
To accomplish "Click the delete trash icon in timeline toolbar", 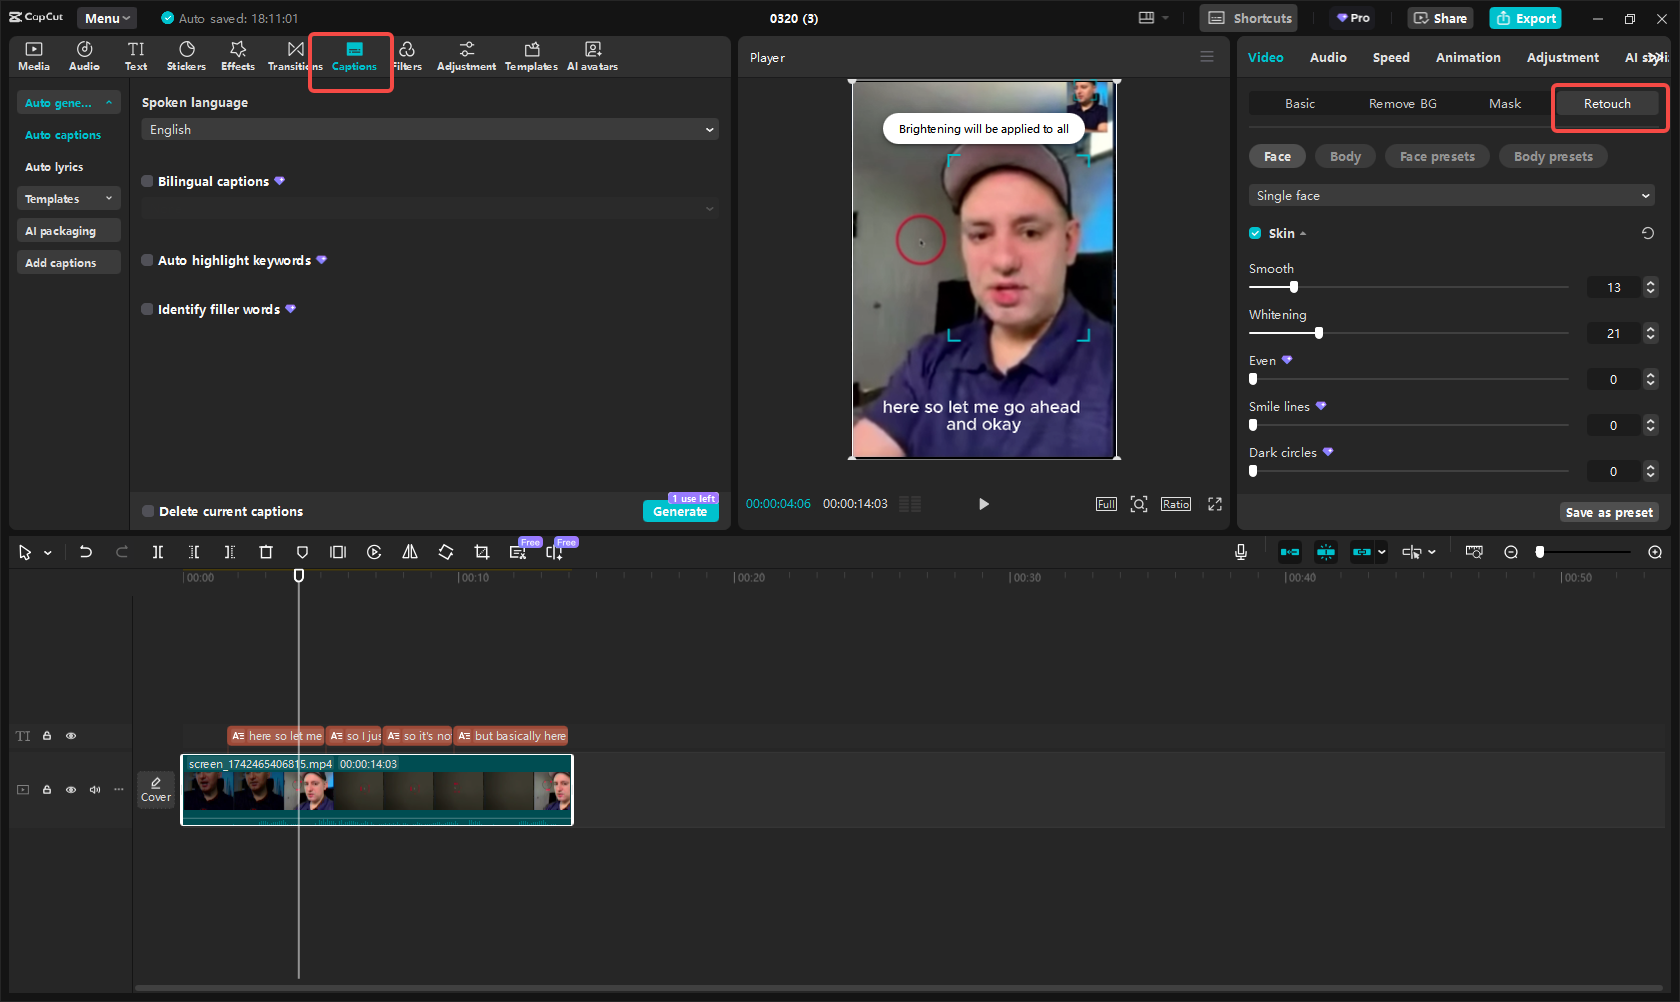I will pos(266,552).
